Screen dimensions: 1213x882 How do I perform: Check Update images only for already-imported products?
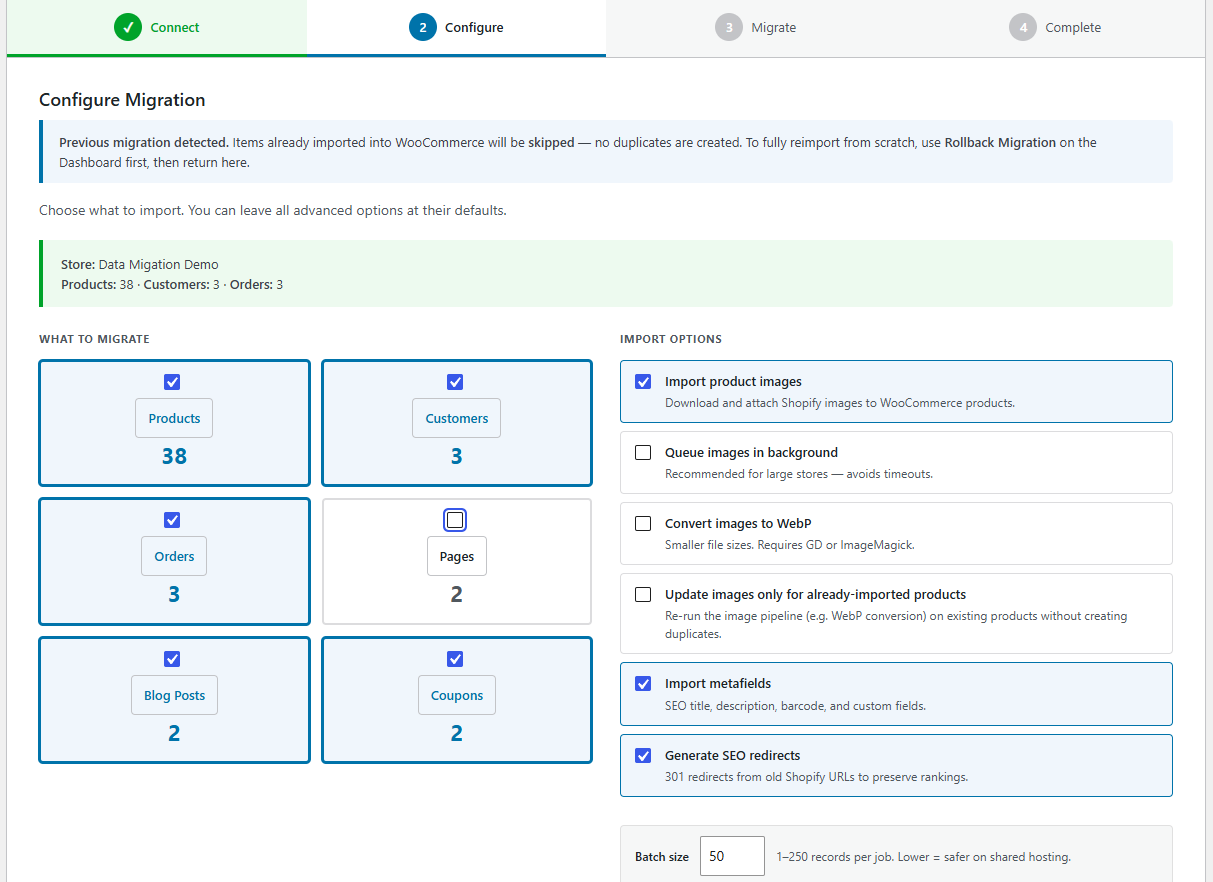coord(643,595)
